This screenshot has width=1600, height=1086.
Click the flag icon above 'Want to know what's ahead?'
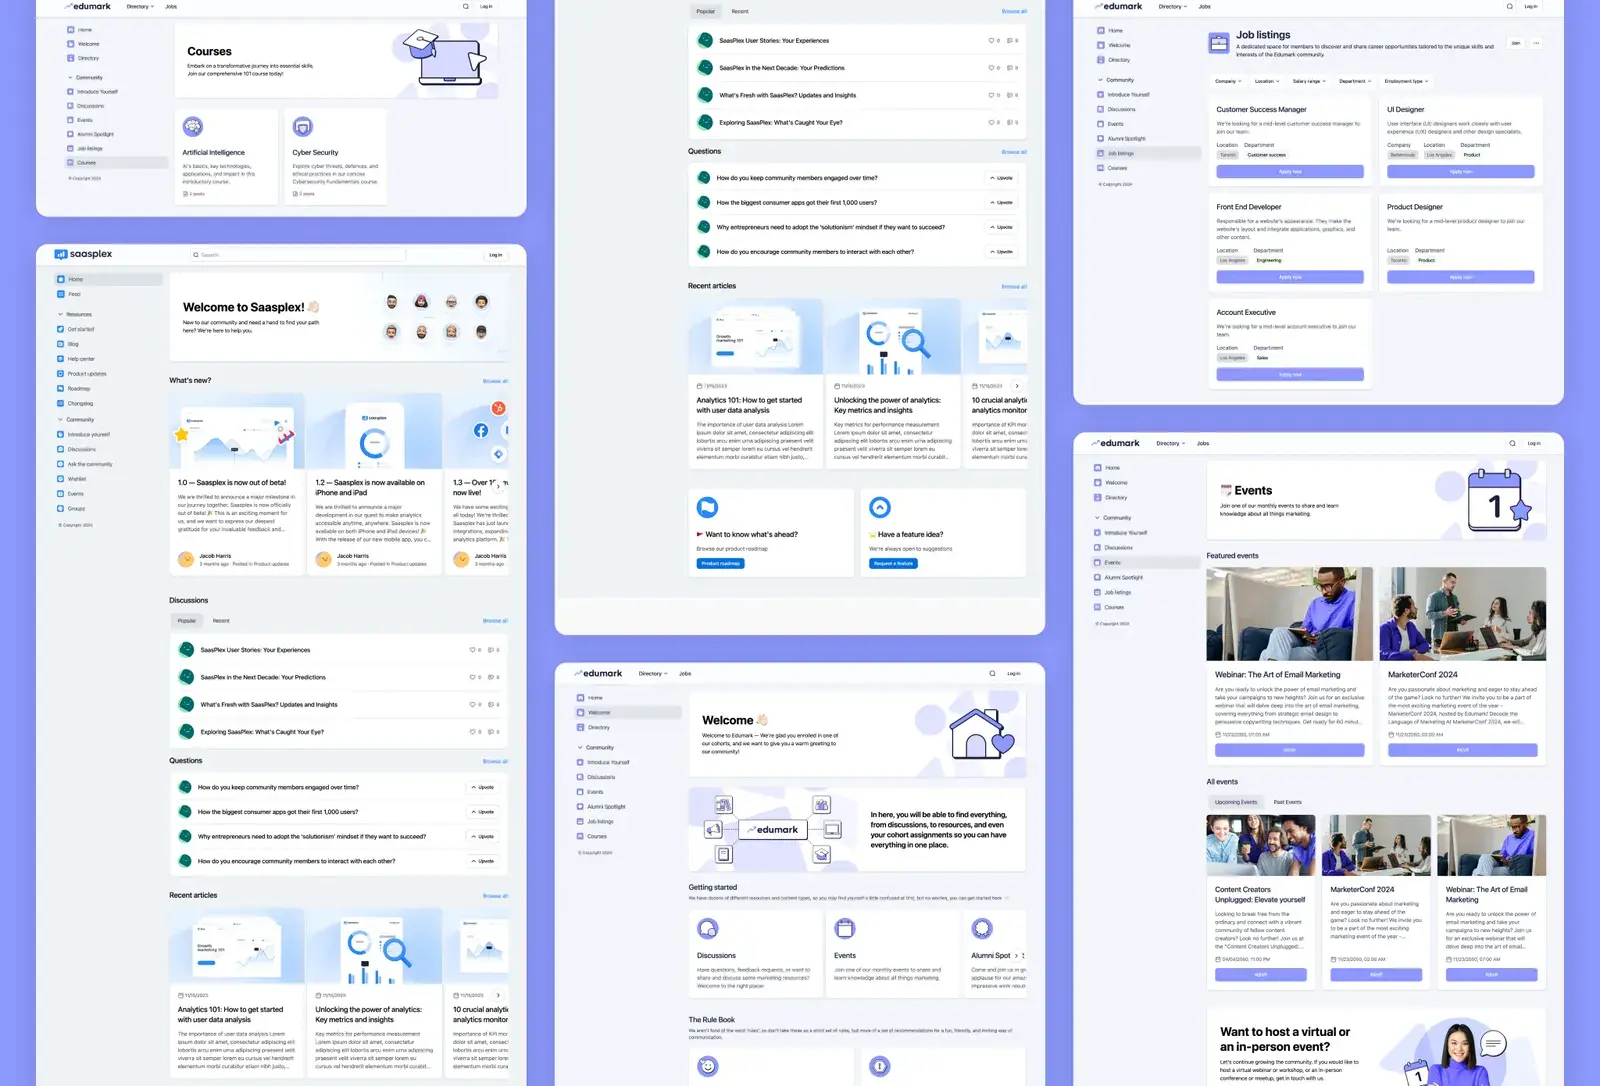707,507
